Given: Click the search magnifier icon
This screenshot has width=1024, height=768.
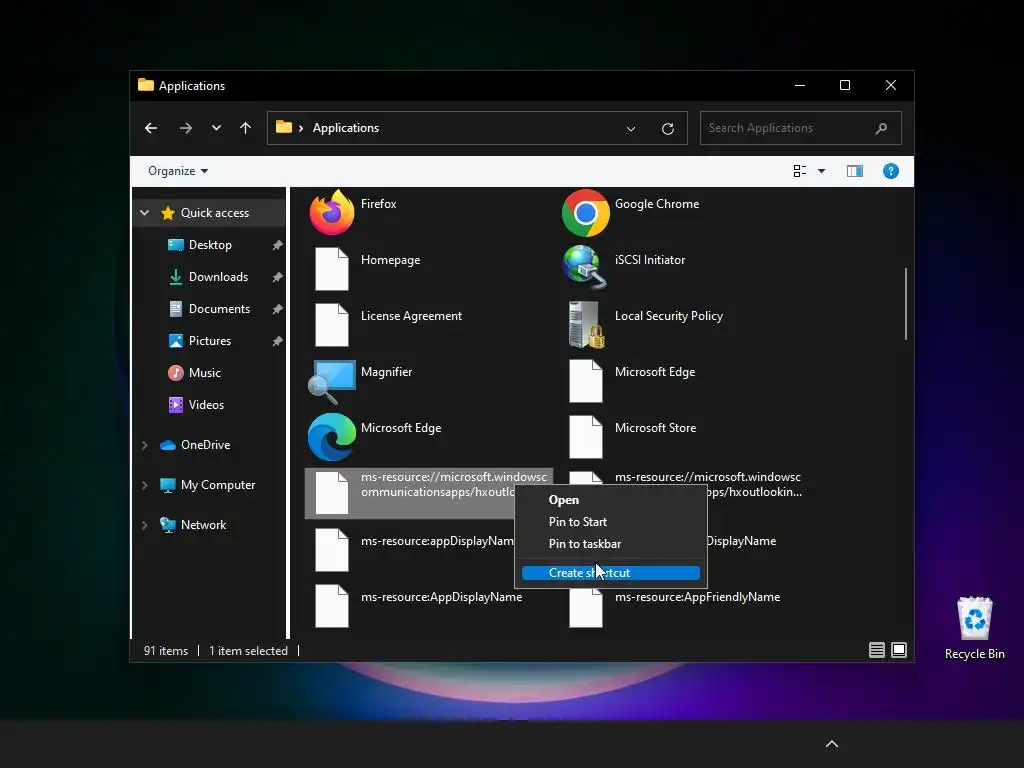Looking at the screenshot, I should (882, 128).
